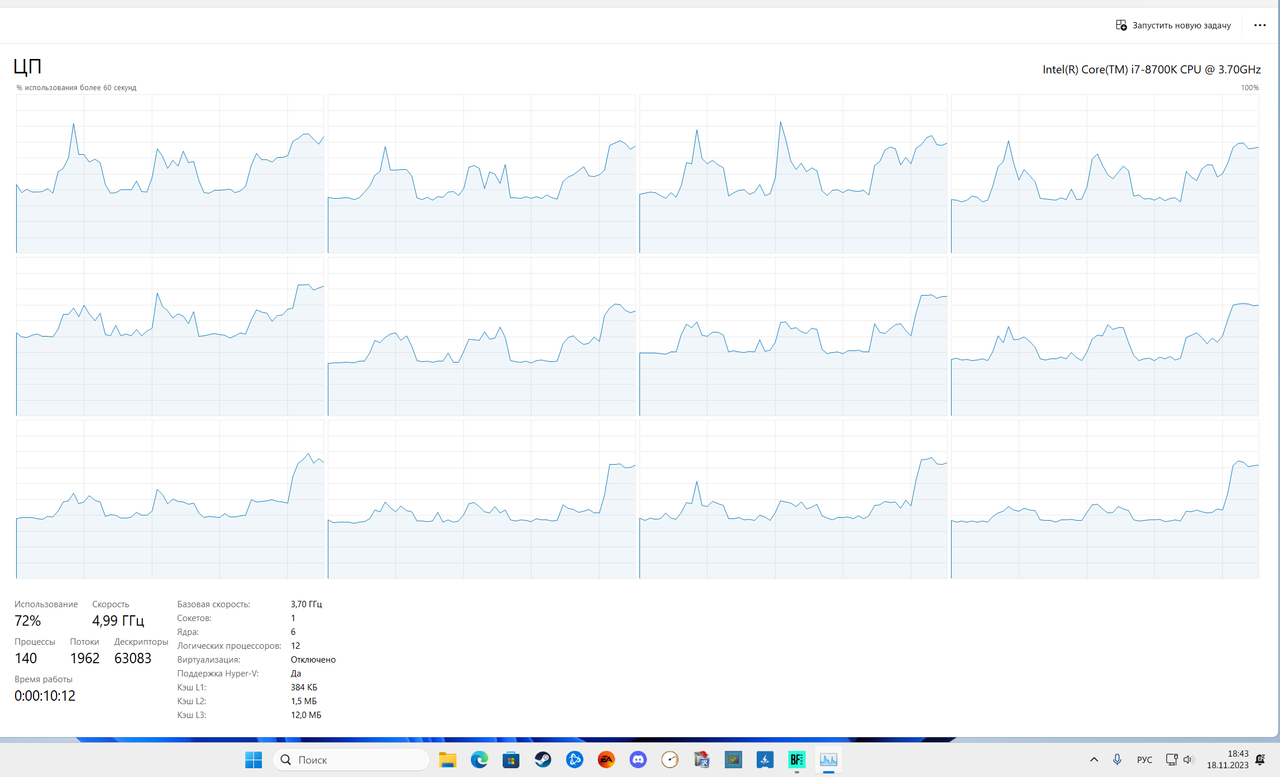The image size is (1280, 777).
Task: Click the graph caption about 60 seconds usage
Action: [76, 88]
